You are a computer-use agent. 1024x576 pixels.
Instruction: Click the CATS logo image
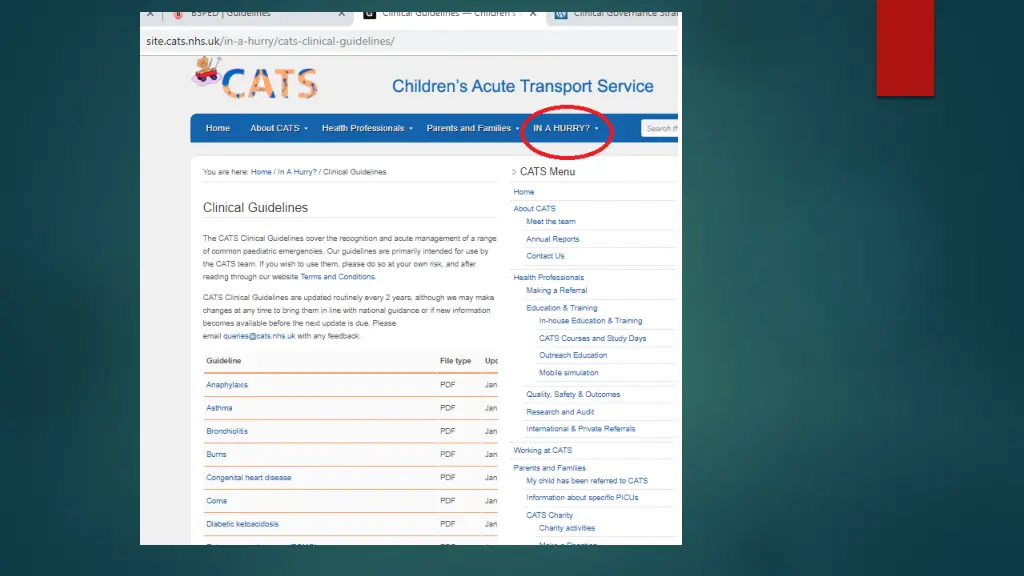[x=255, y=78]
